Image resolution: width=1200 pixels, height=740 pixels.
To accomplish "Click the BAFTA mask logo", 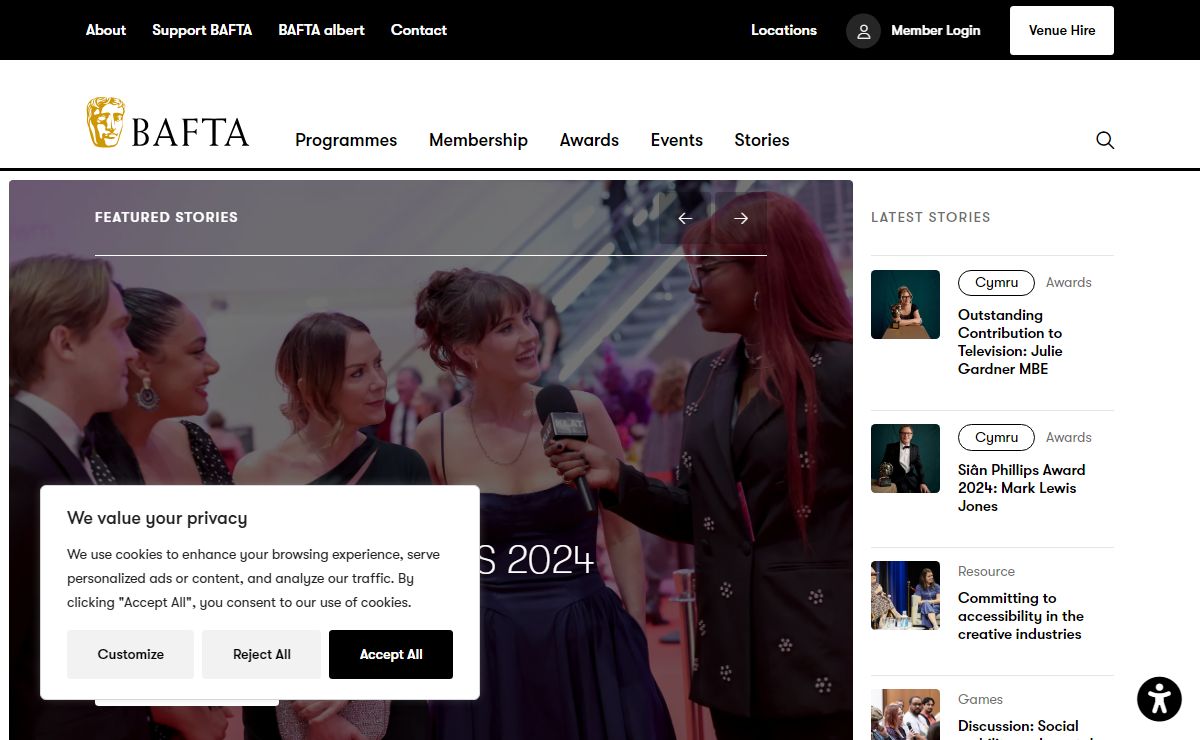I will [167, 123].
